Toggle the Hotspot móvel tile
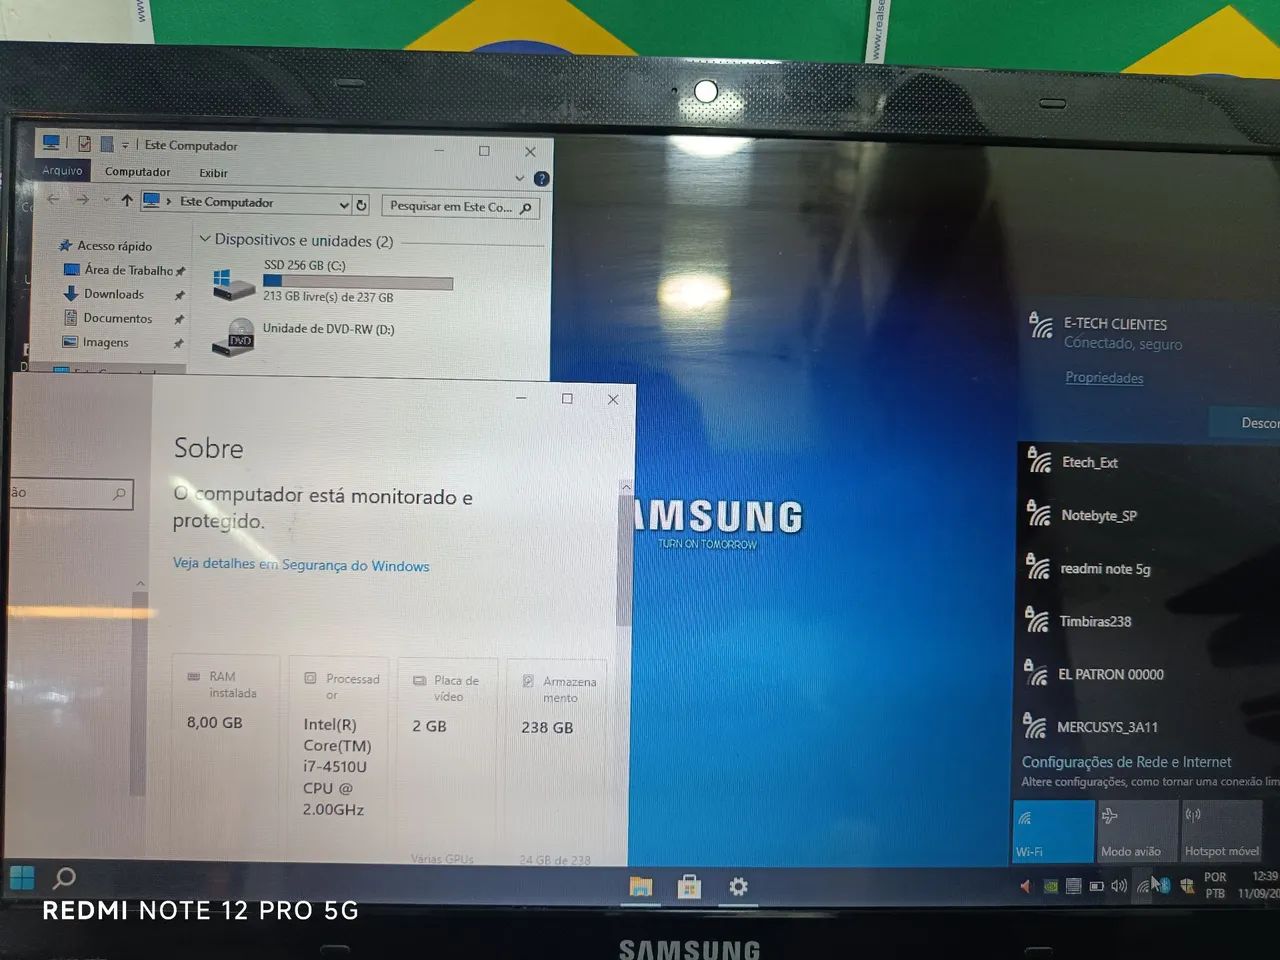Screen dimensions: 1280x960 coord(1222,831)
